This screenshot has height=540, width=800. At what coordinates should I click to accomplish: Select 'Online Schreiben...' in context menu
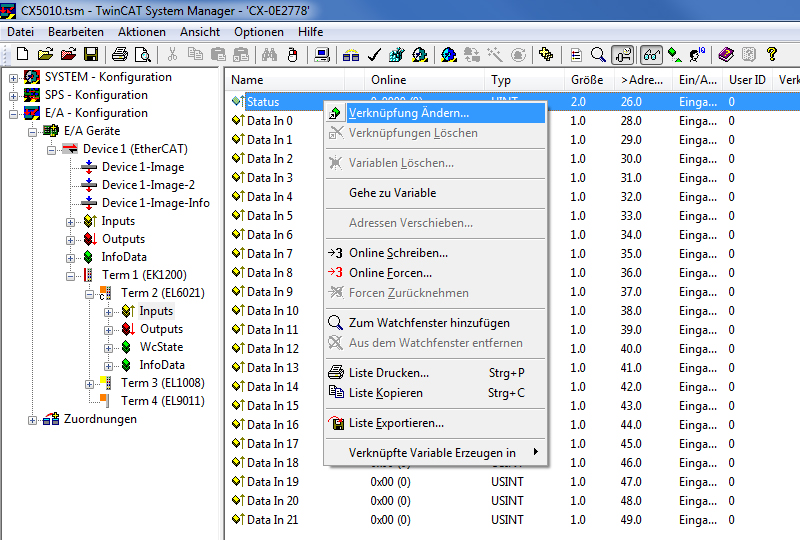pos(397,253)
